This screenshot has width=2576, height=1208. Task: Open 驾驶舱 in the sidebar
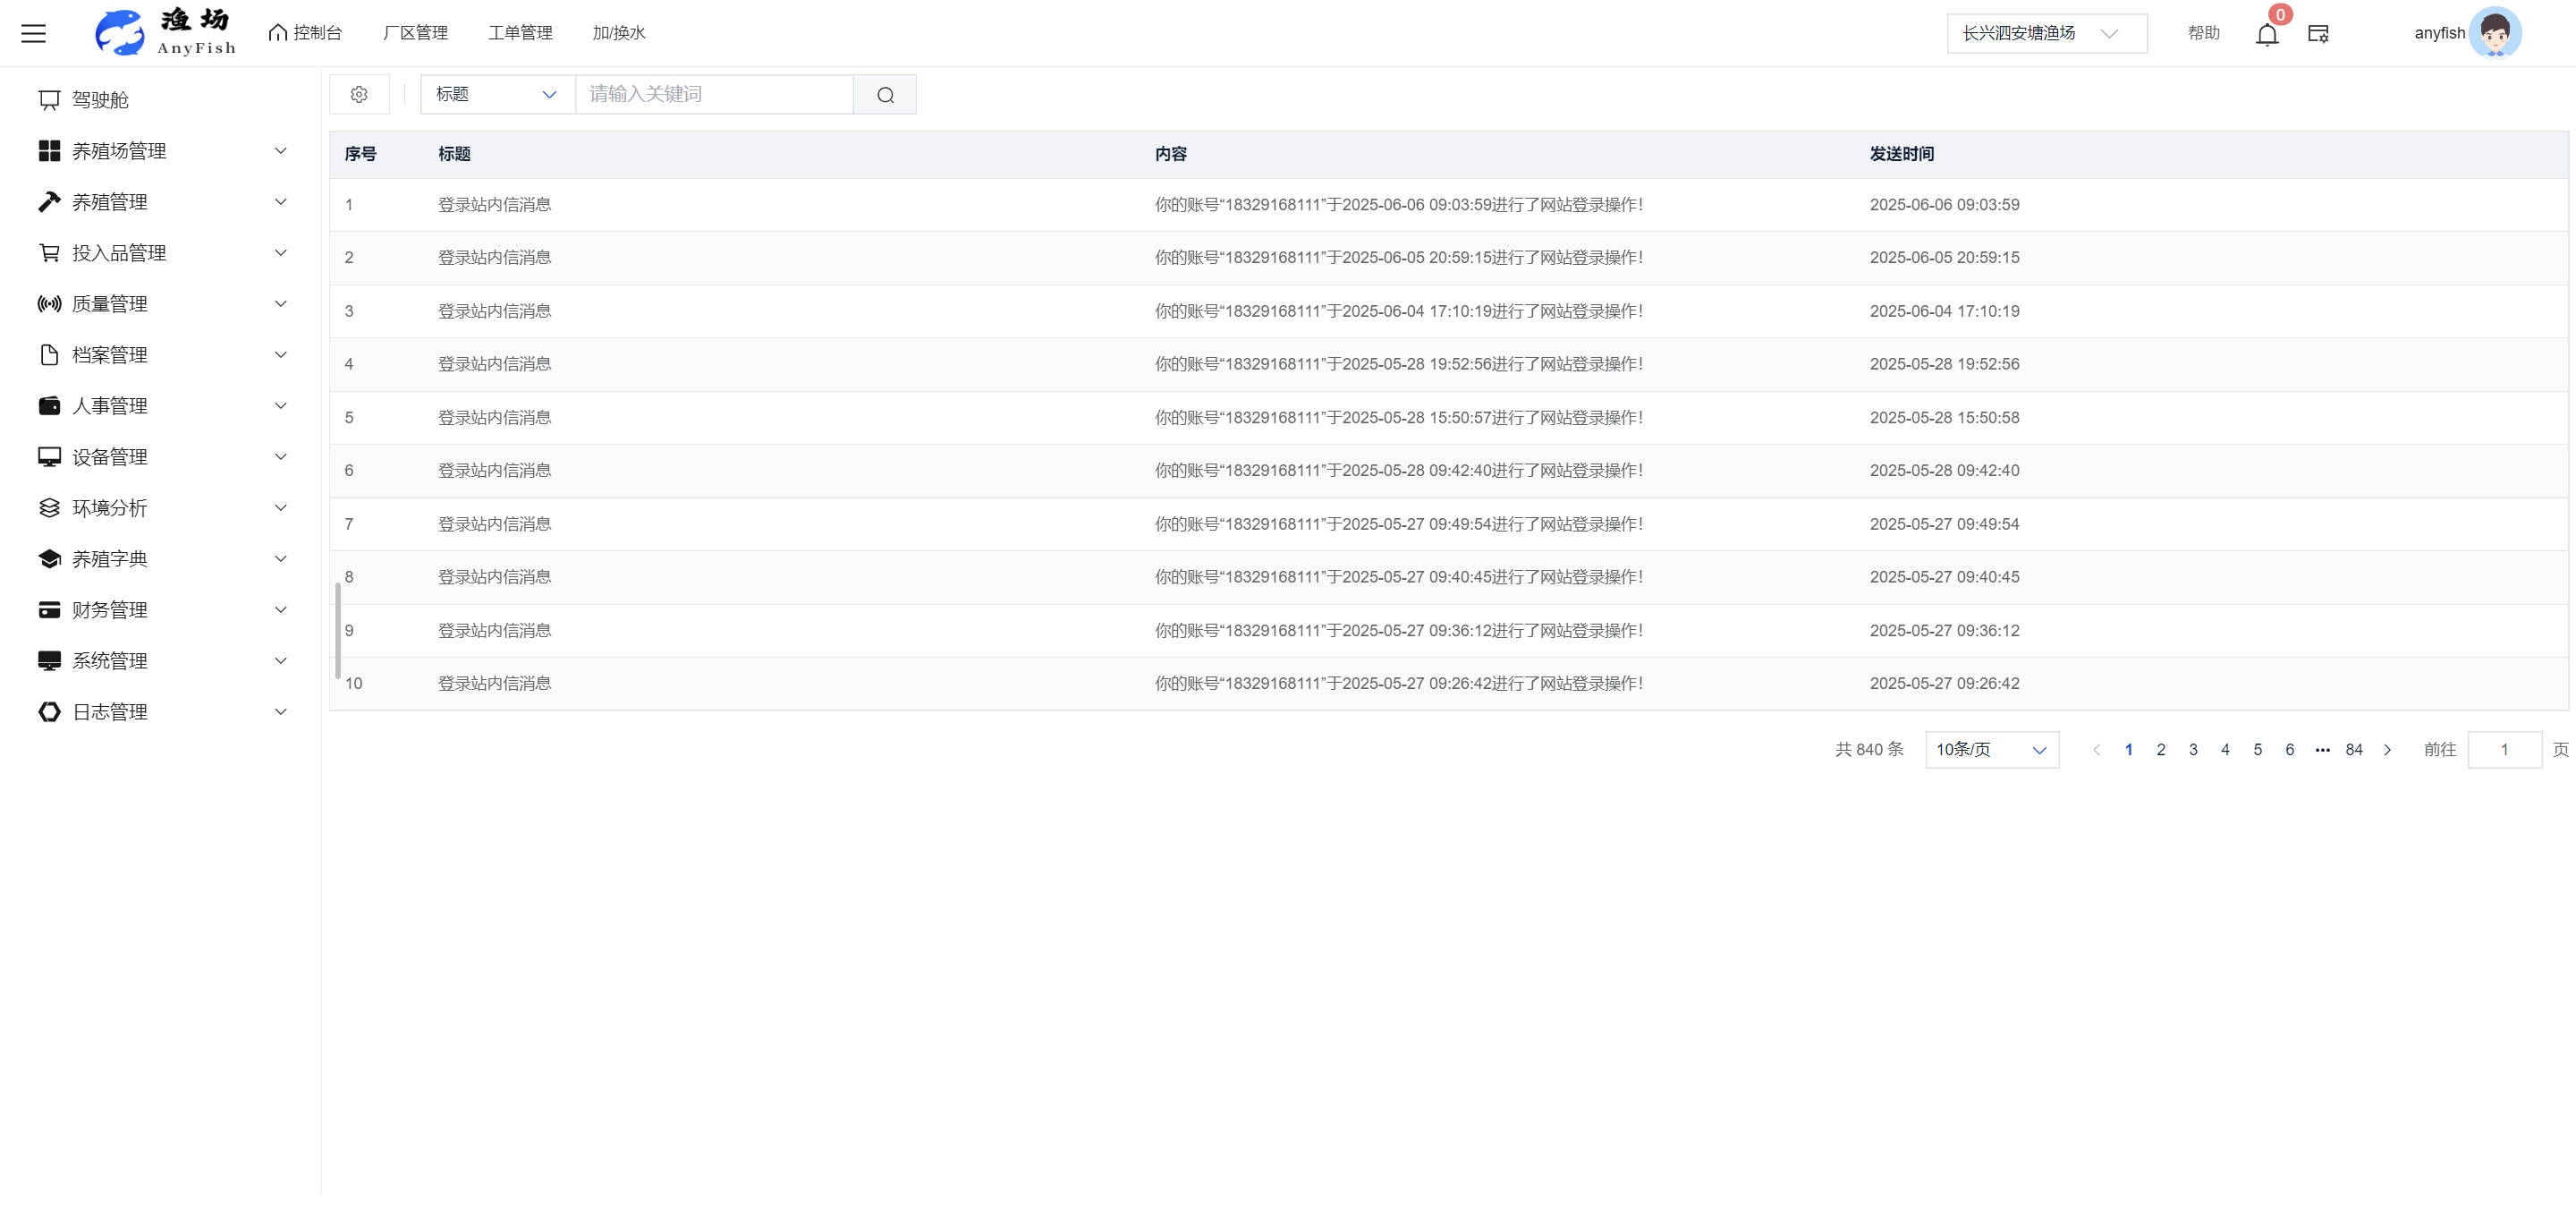tap(100, 100)
